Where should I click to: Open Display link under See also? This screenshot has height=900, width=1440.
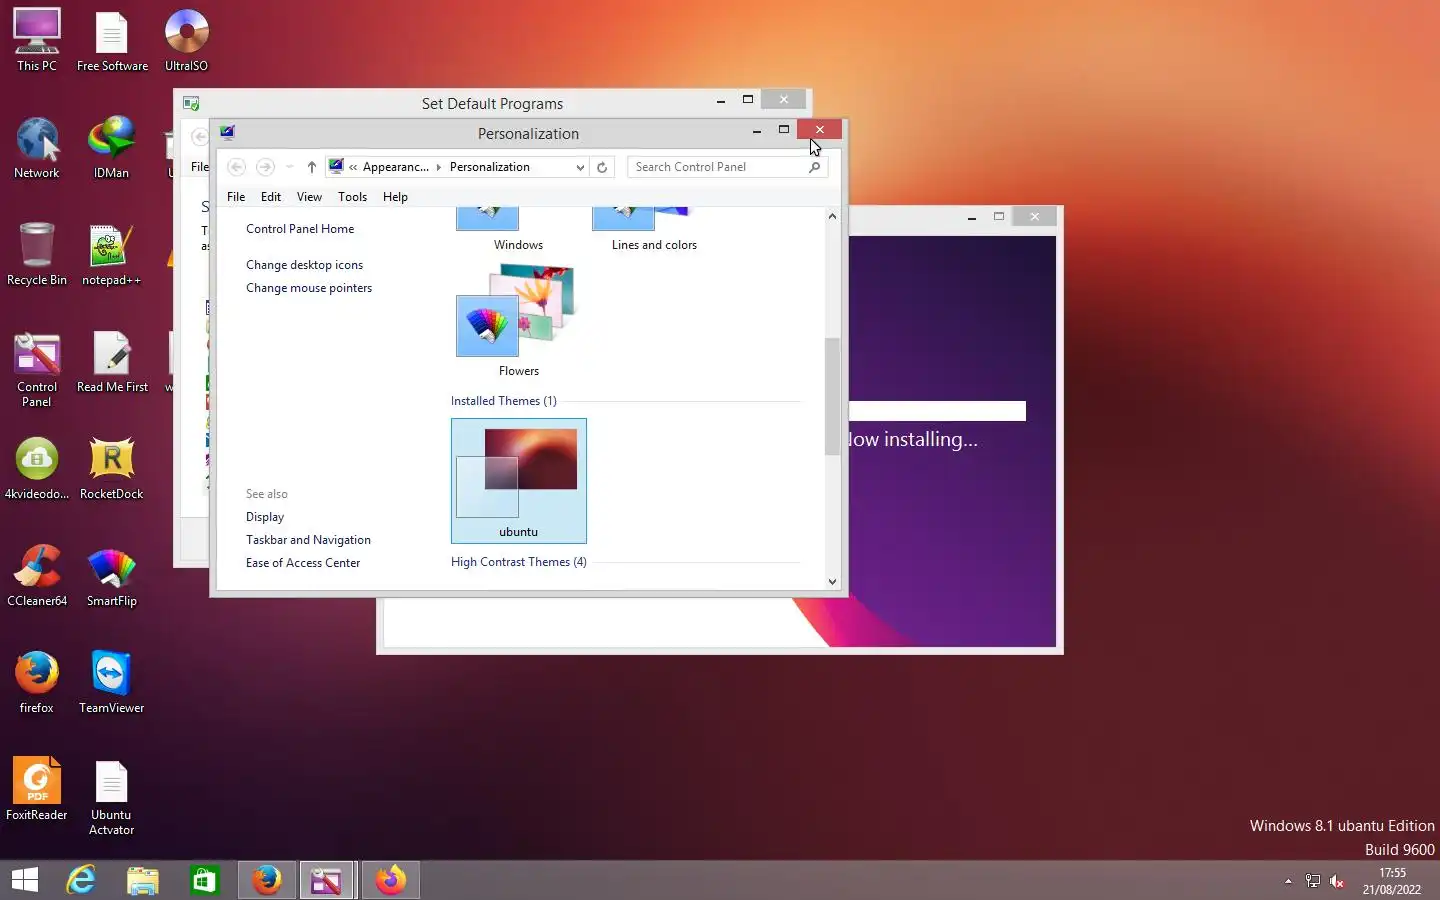coord(265,517)
